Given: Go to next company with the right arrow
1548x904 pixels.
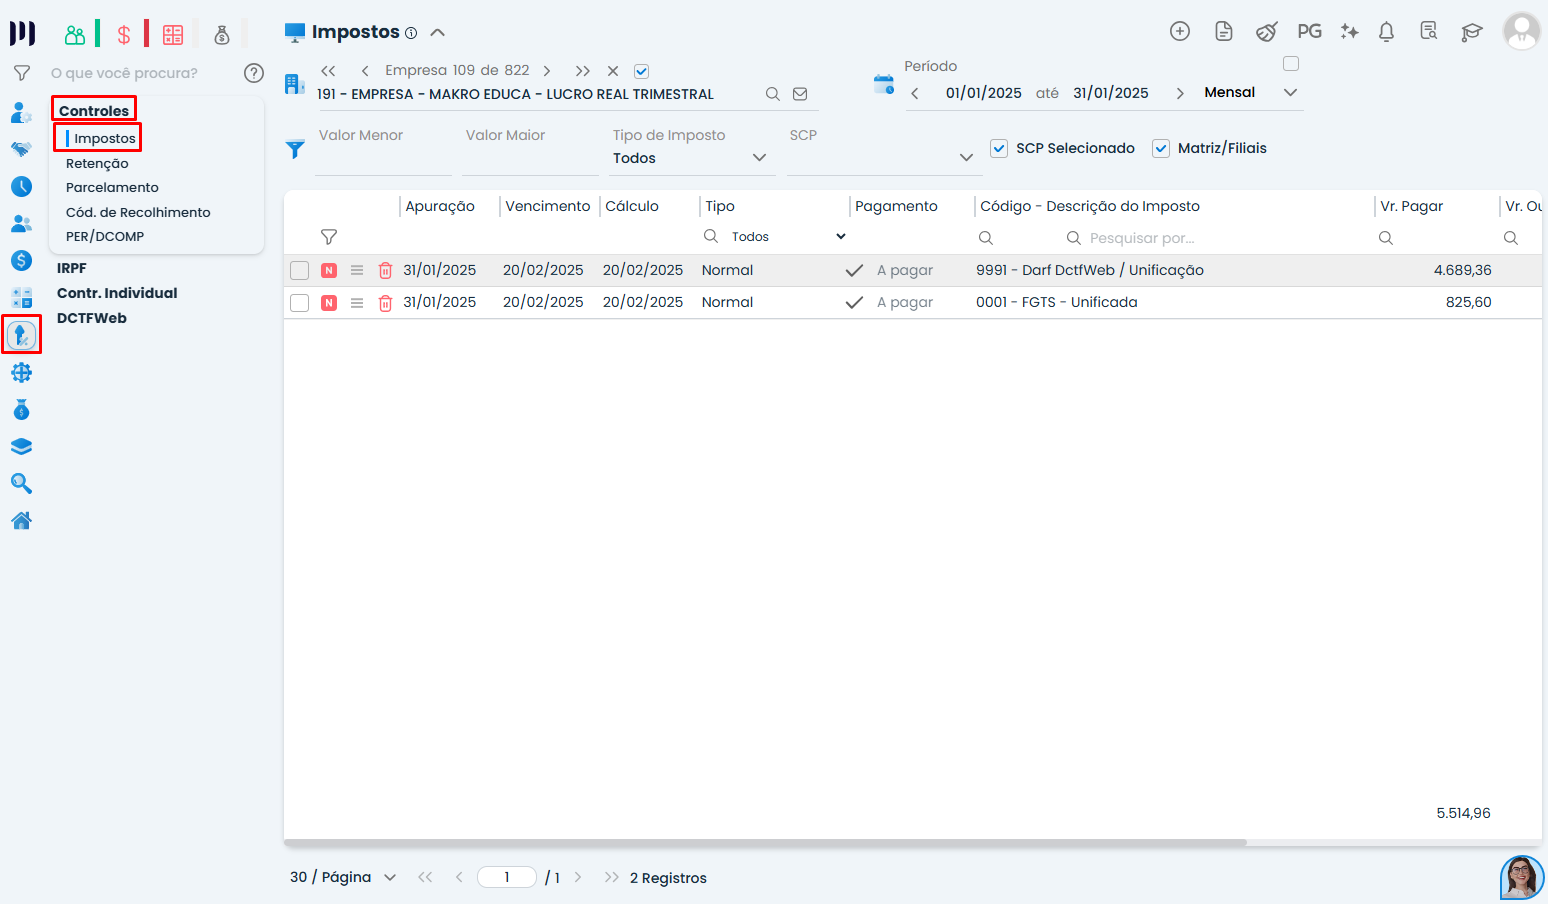Looking at the screenshot, I should point(547,71).
